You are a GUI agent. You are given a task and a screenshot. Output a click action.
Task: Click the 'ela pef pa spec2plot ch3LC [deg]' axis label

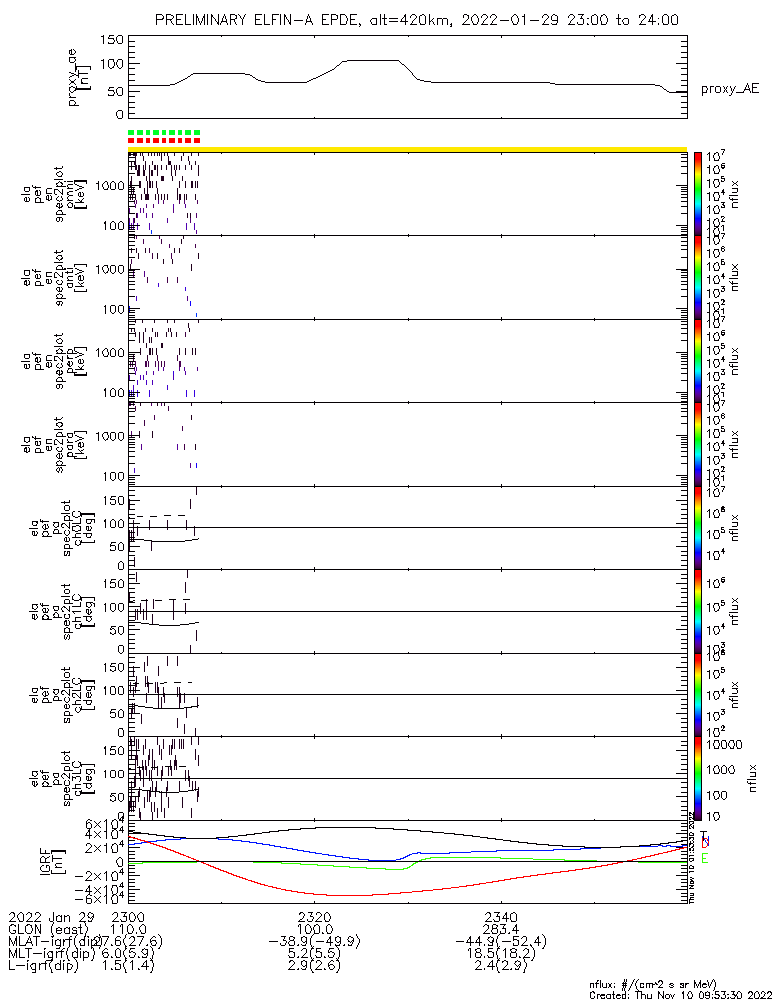click(62, 779)
